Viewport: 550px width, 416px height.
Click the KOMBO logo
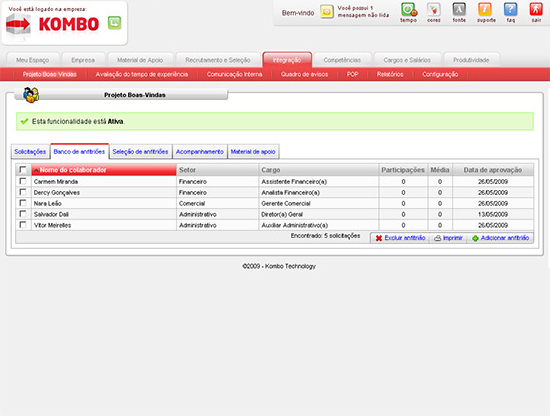click(x=69, y=25)
